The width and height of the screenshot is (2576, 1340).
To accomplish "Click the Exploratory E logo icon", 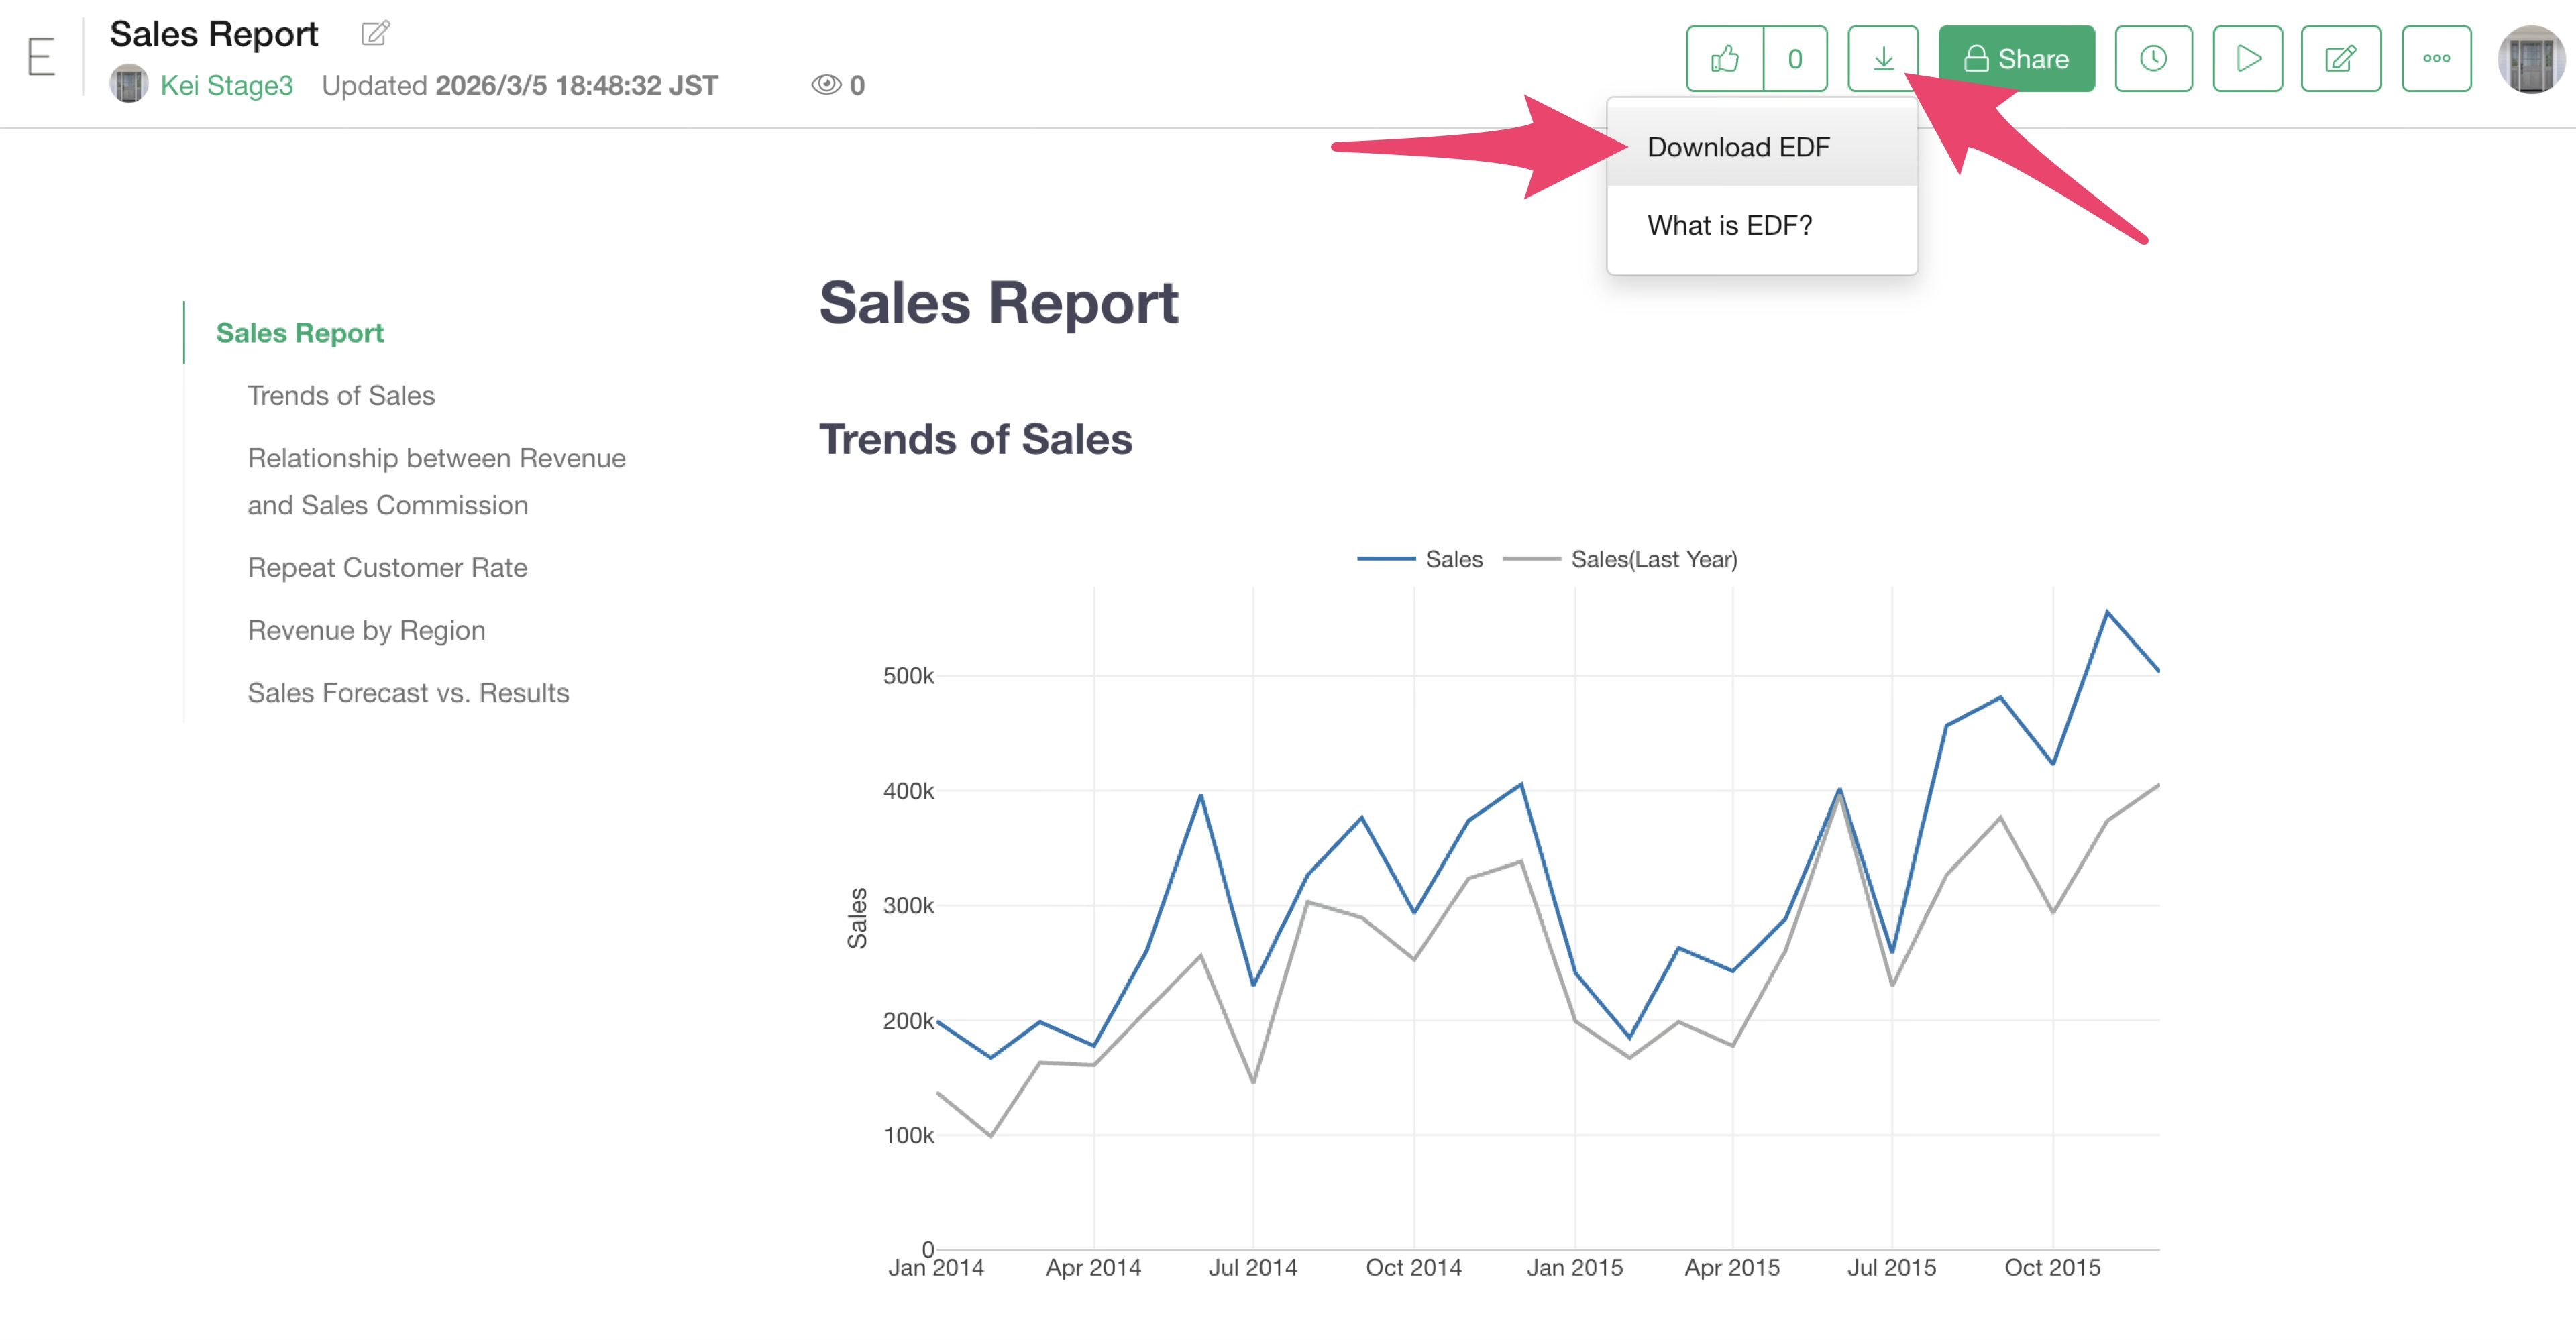I will (x=41, y=57).
